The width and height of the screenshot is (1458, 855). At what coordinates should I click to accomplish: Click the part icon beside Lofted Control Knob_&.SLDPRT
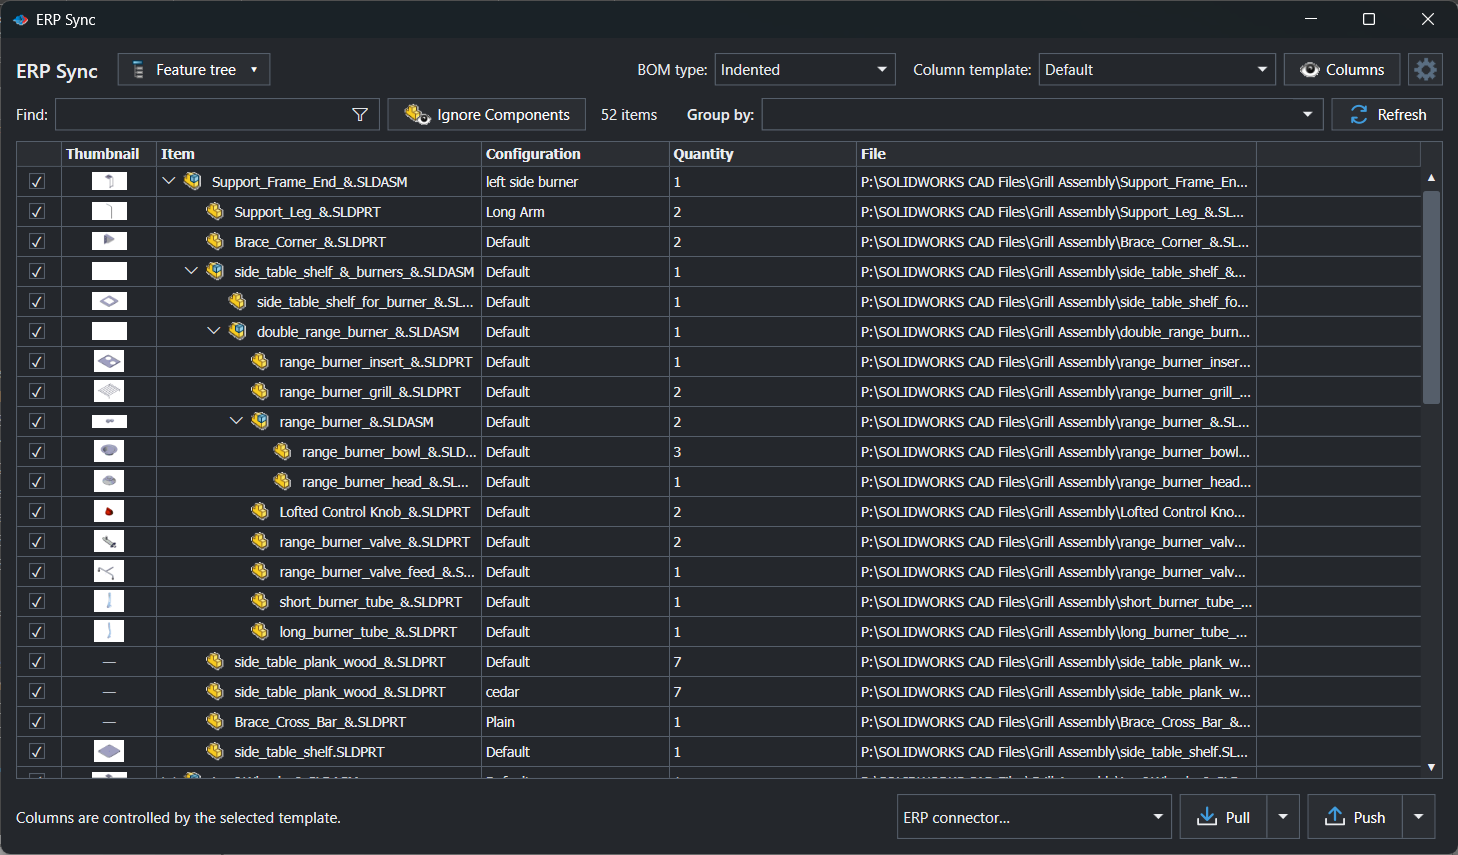[x=260, y=511]
